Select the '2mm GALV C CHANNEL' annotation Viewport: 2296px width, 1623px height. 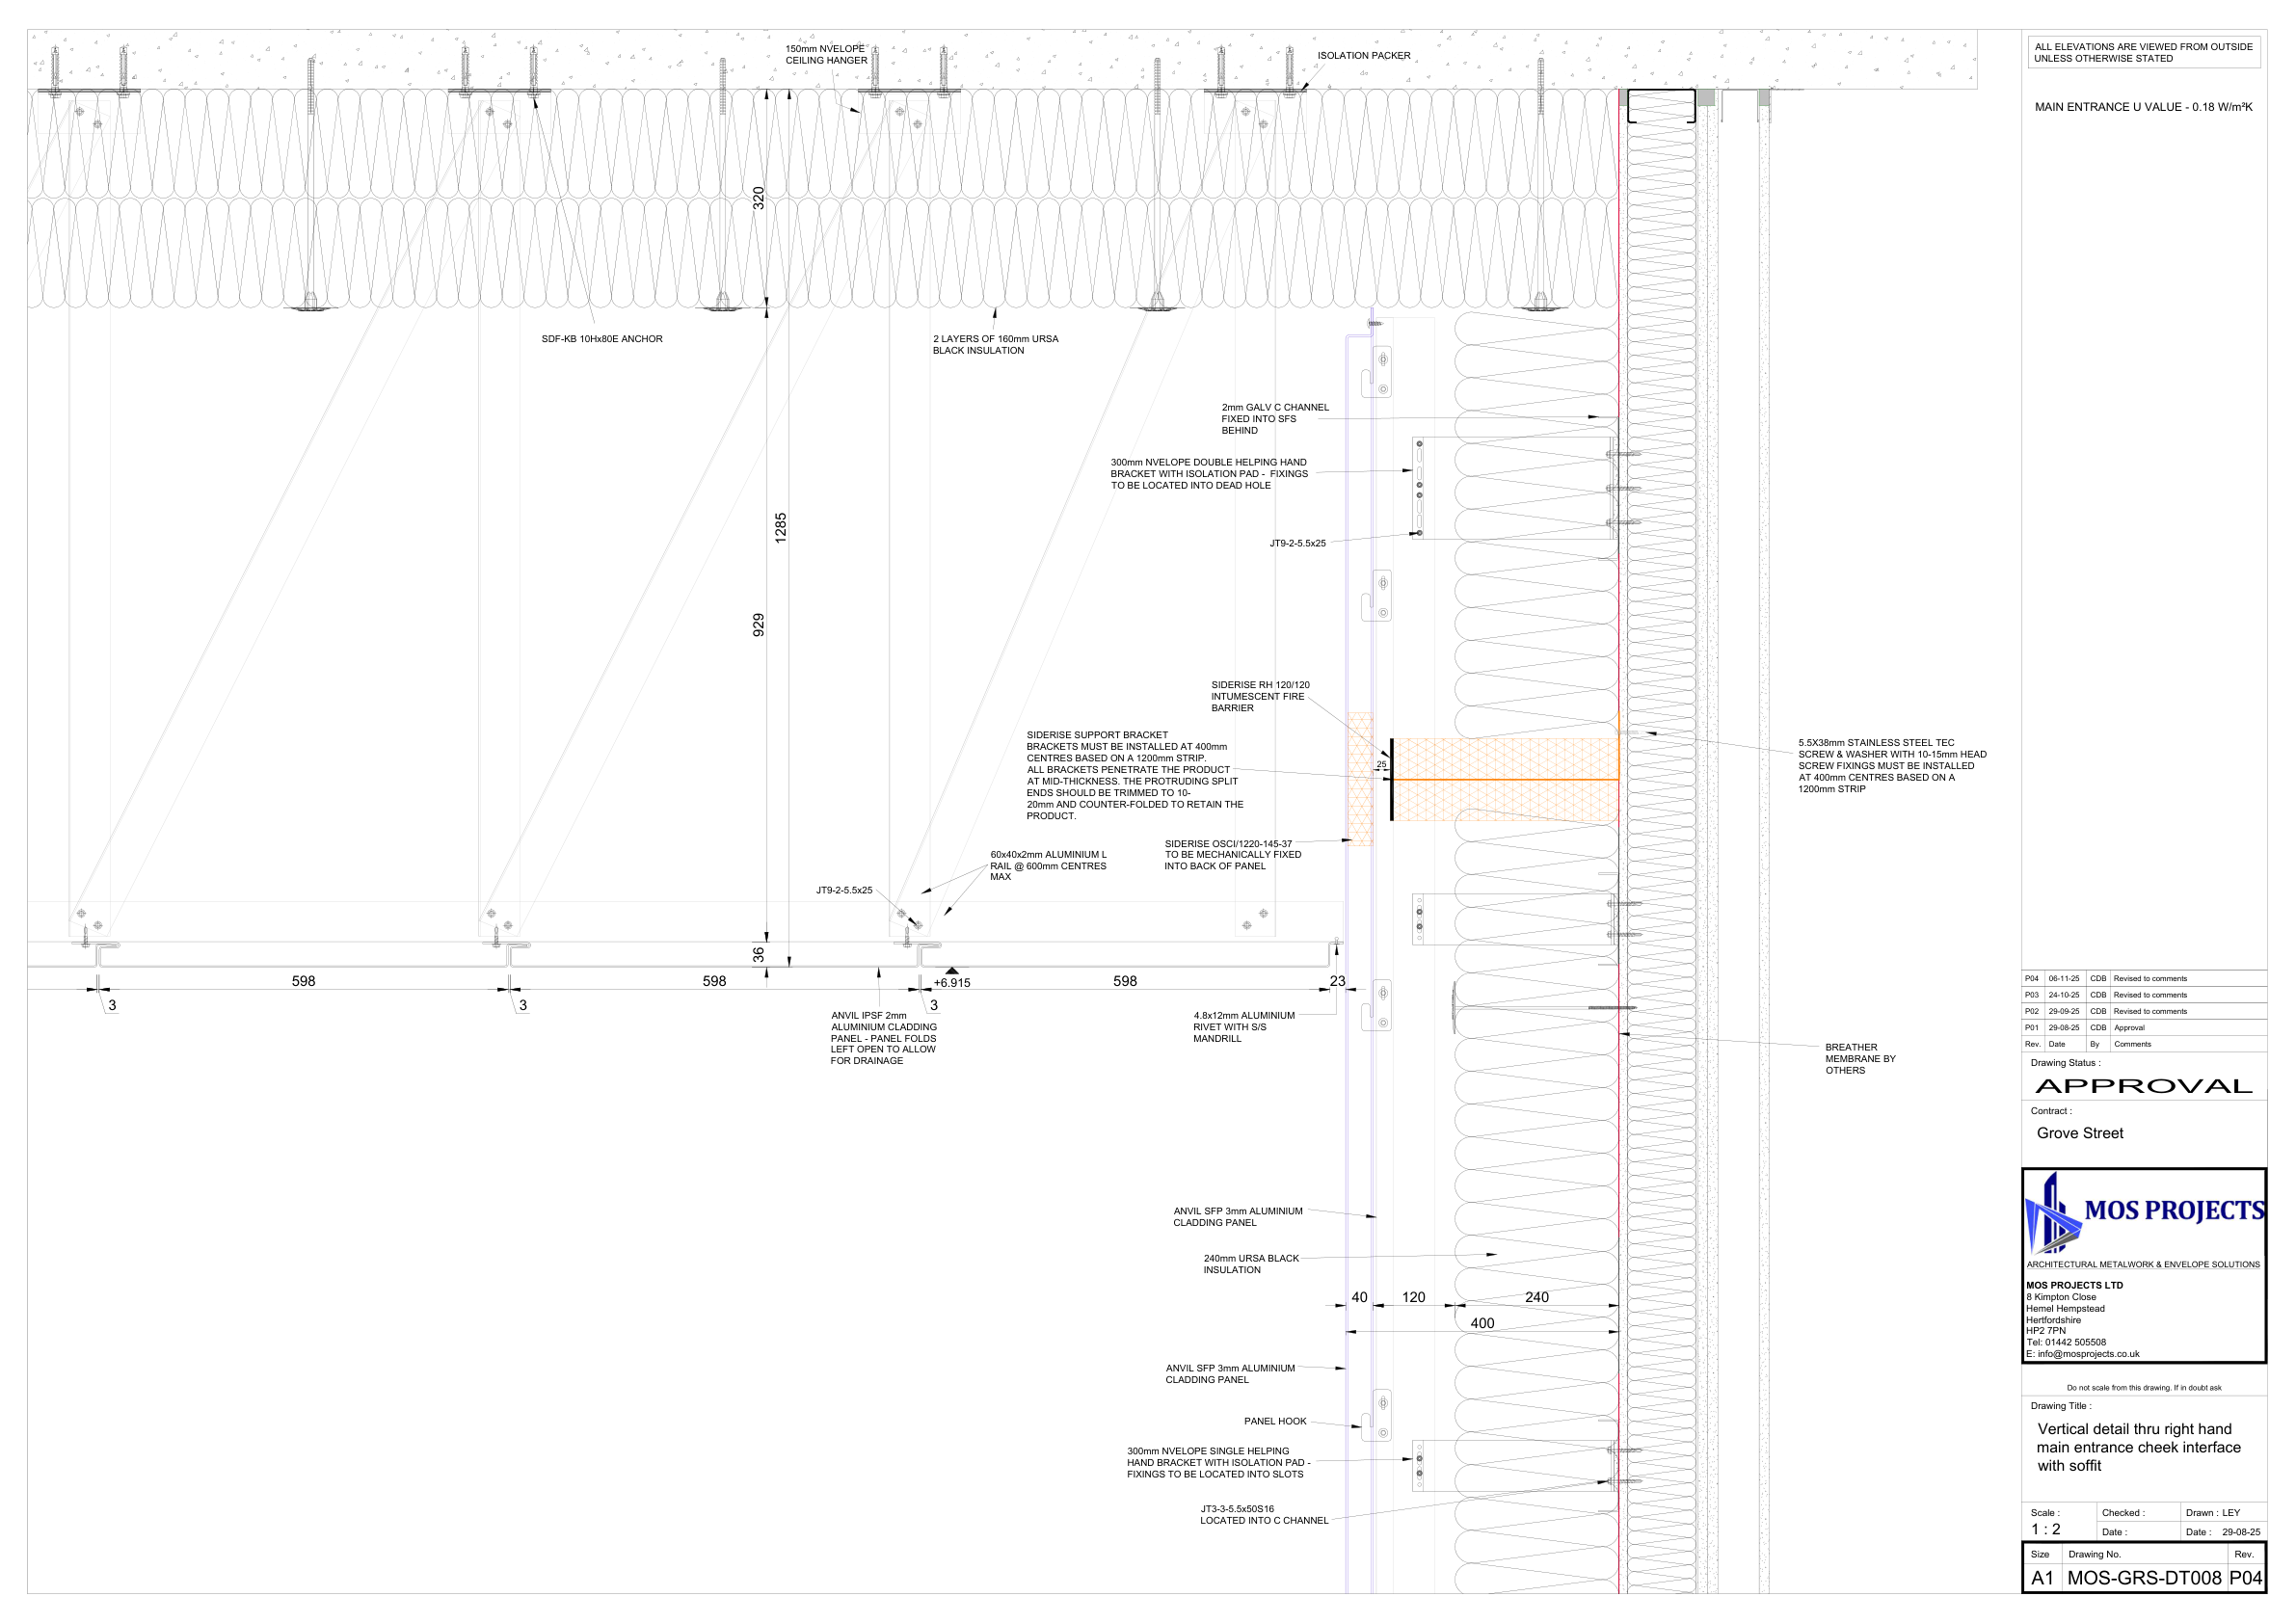pyautogui.click(x=1275, y=419)
